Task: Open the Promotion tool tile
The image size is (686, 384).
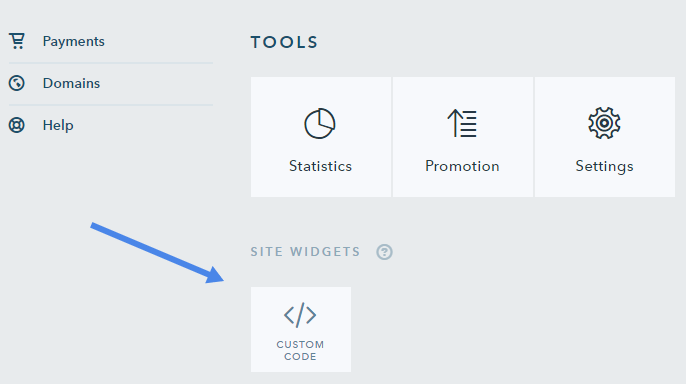Action: point(463,137)
